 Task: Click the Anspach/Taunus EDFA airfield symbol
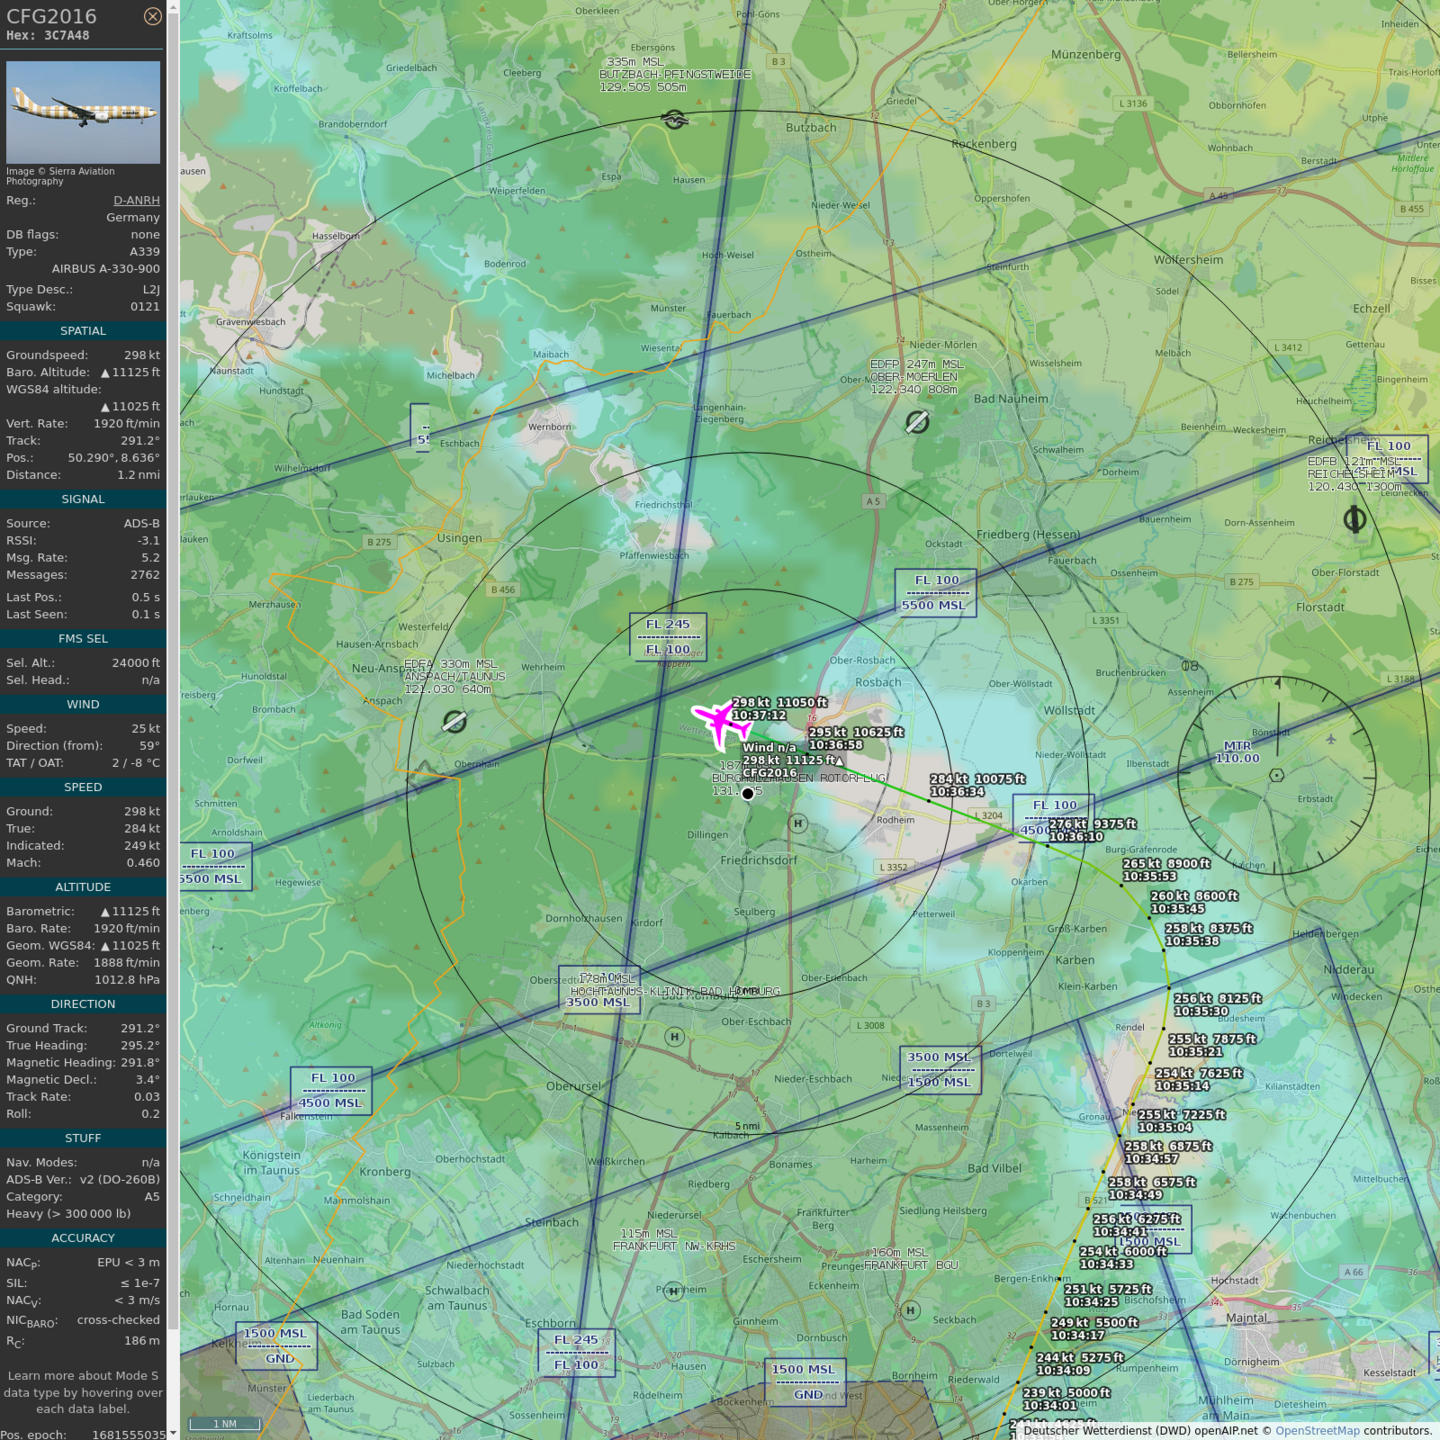(x=454, y=721)
